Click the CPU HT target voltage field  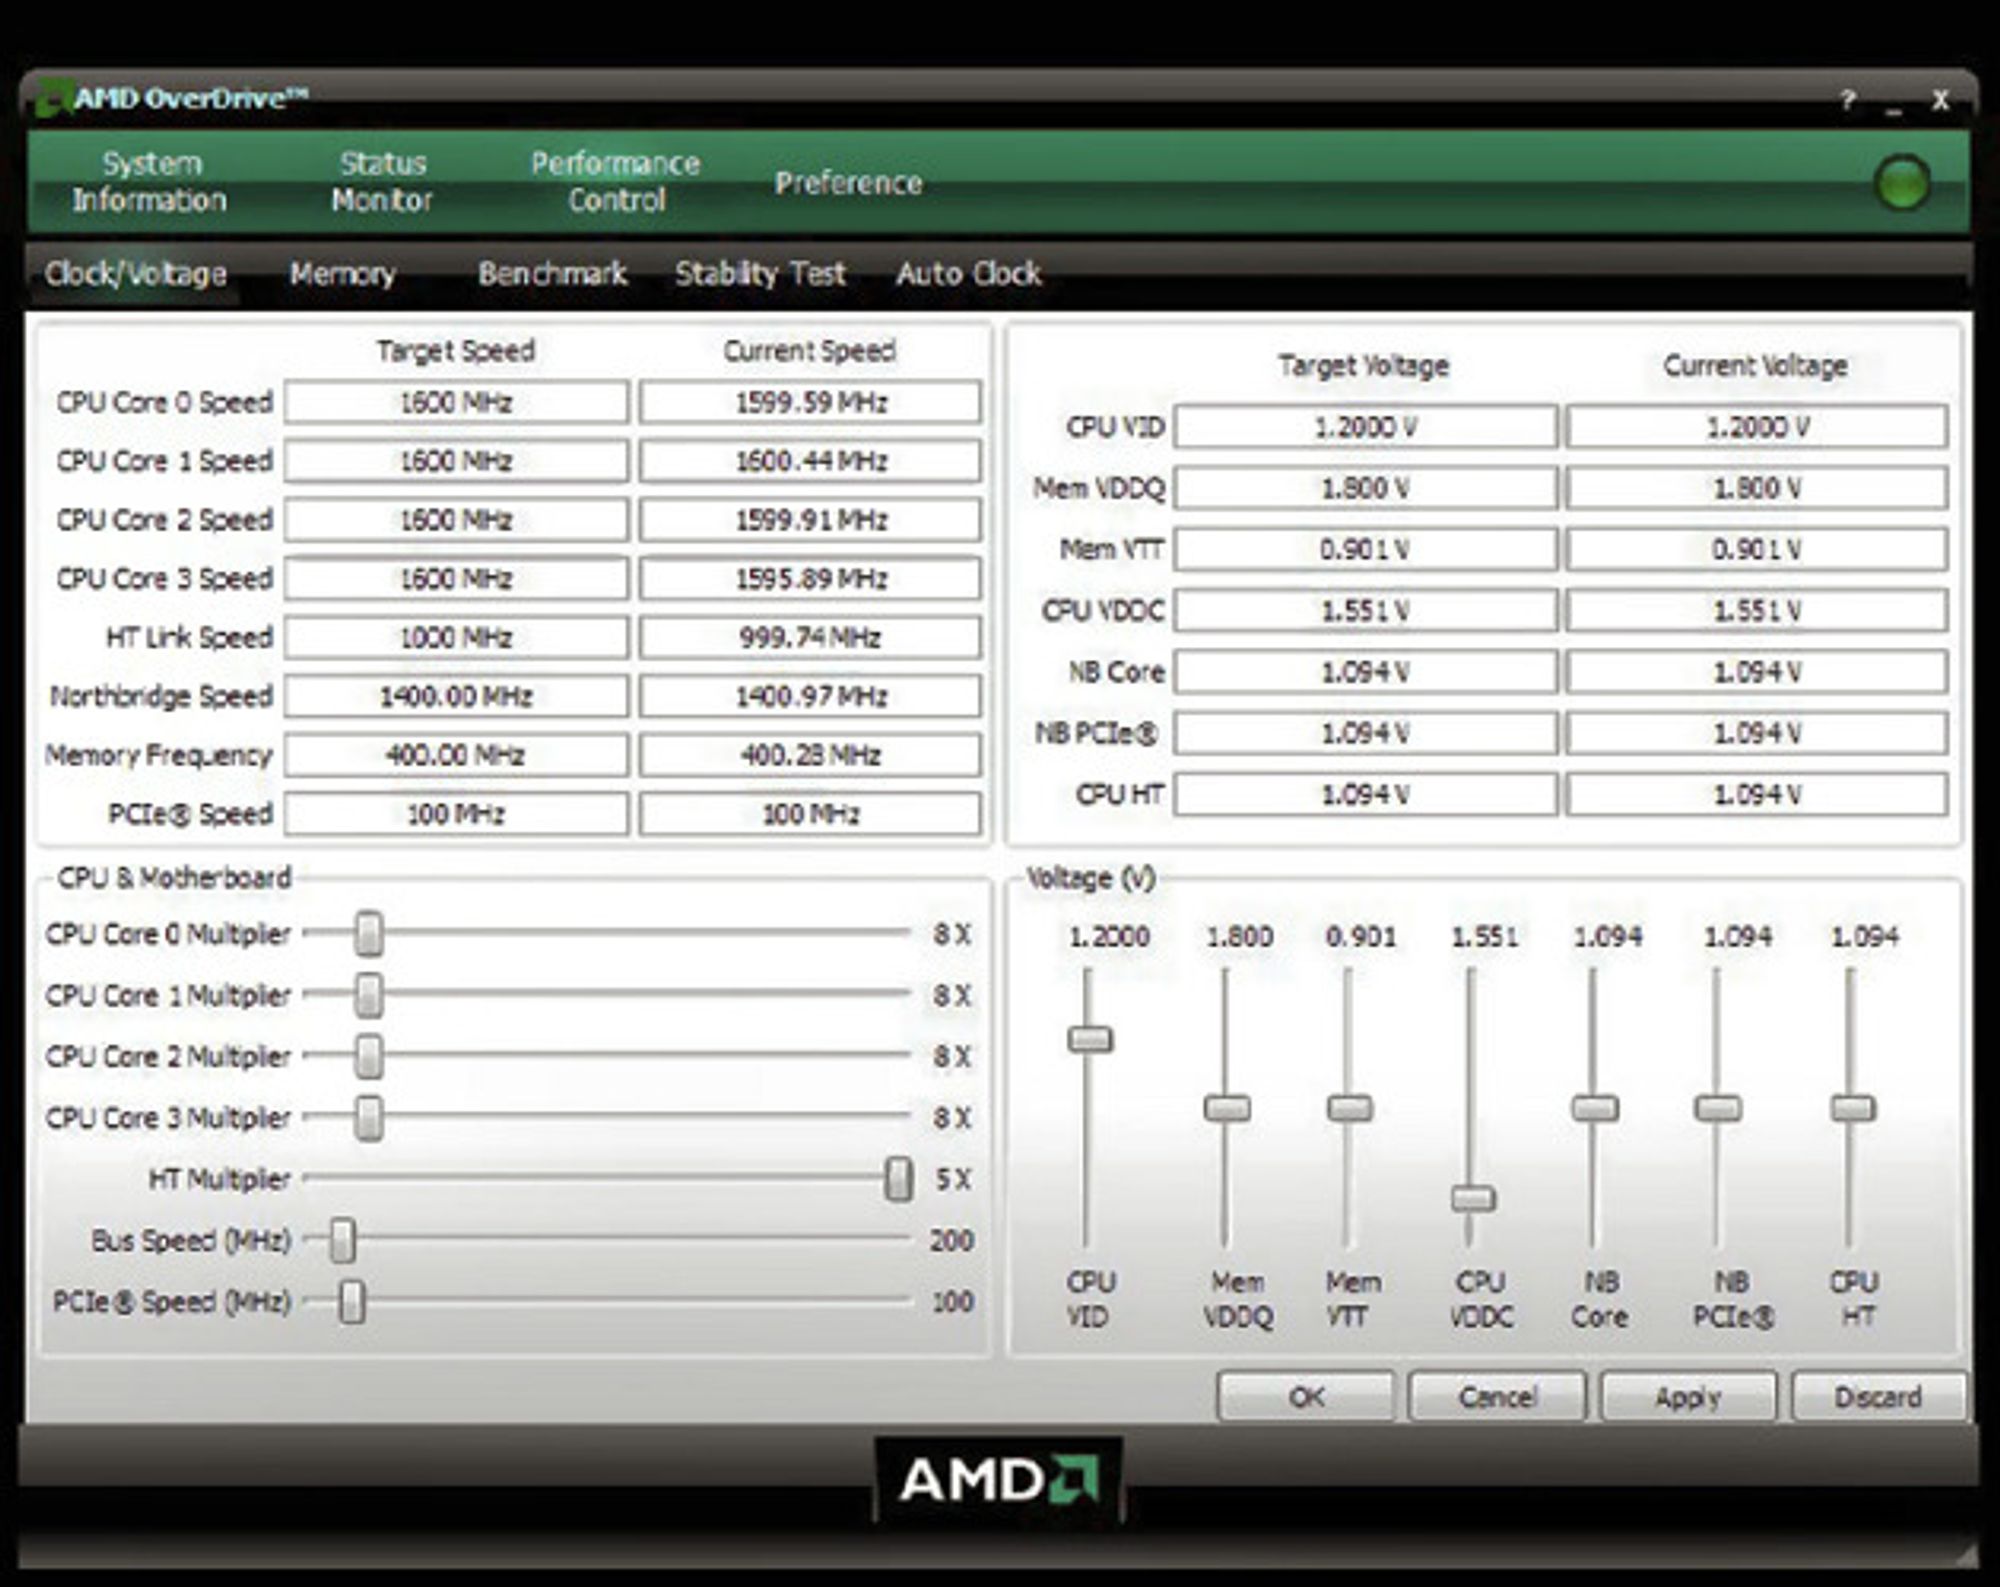point(1365,794)
